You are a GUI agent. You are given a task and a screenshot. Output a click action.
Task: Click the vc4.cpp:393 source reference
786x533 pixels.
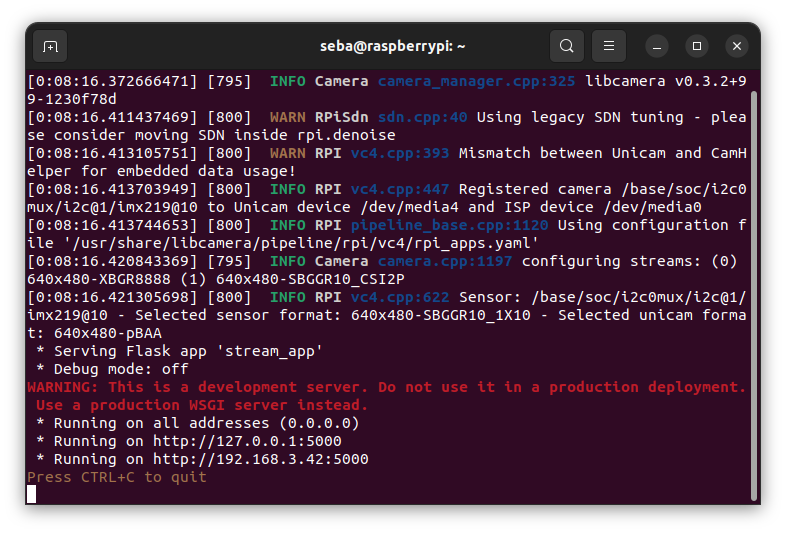(400, 153)
